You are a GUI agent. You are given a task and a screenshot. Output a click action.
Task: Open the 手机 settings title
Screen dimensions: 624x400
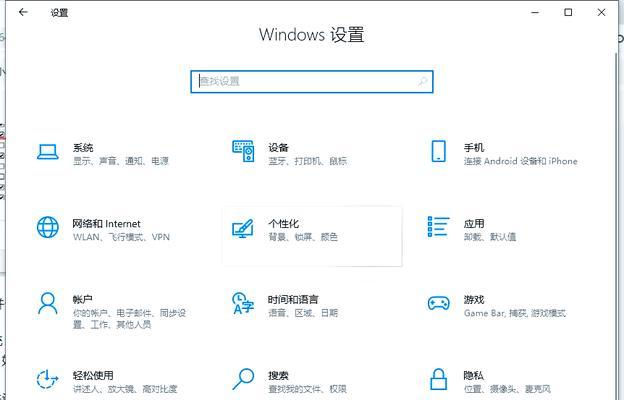click(x=474, y=148)
